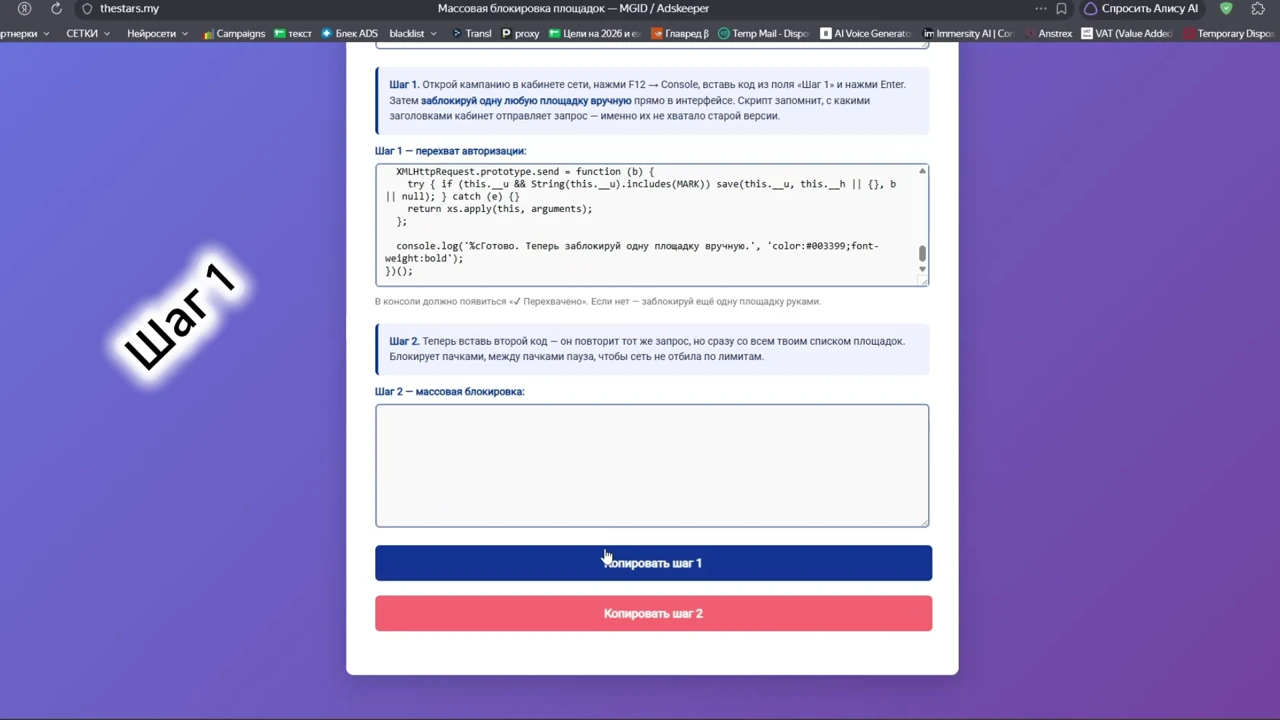The height and width of the screenshot is (720, 1280).
Task: Open the extensions puzzle icon
Action: (1258, 9)
